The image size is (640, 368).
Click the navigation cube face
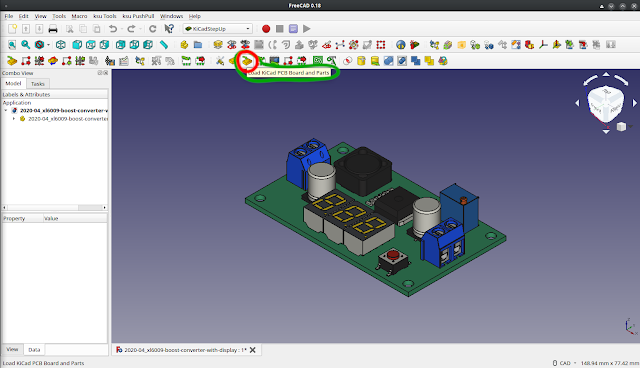(605, 104)
